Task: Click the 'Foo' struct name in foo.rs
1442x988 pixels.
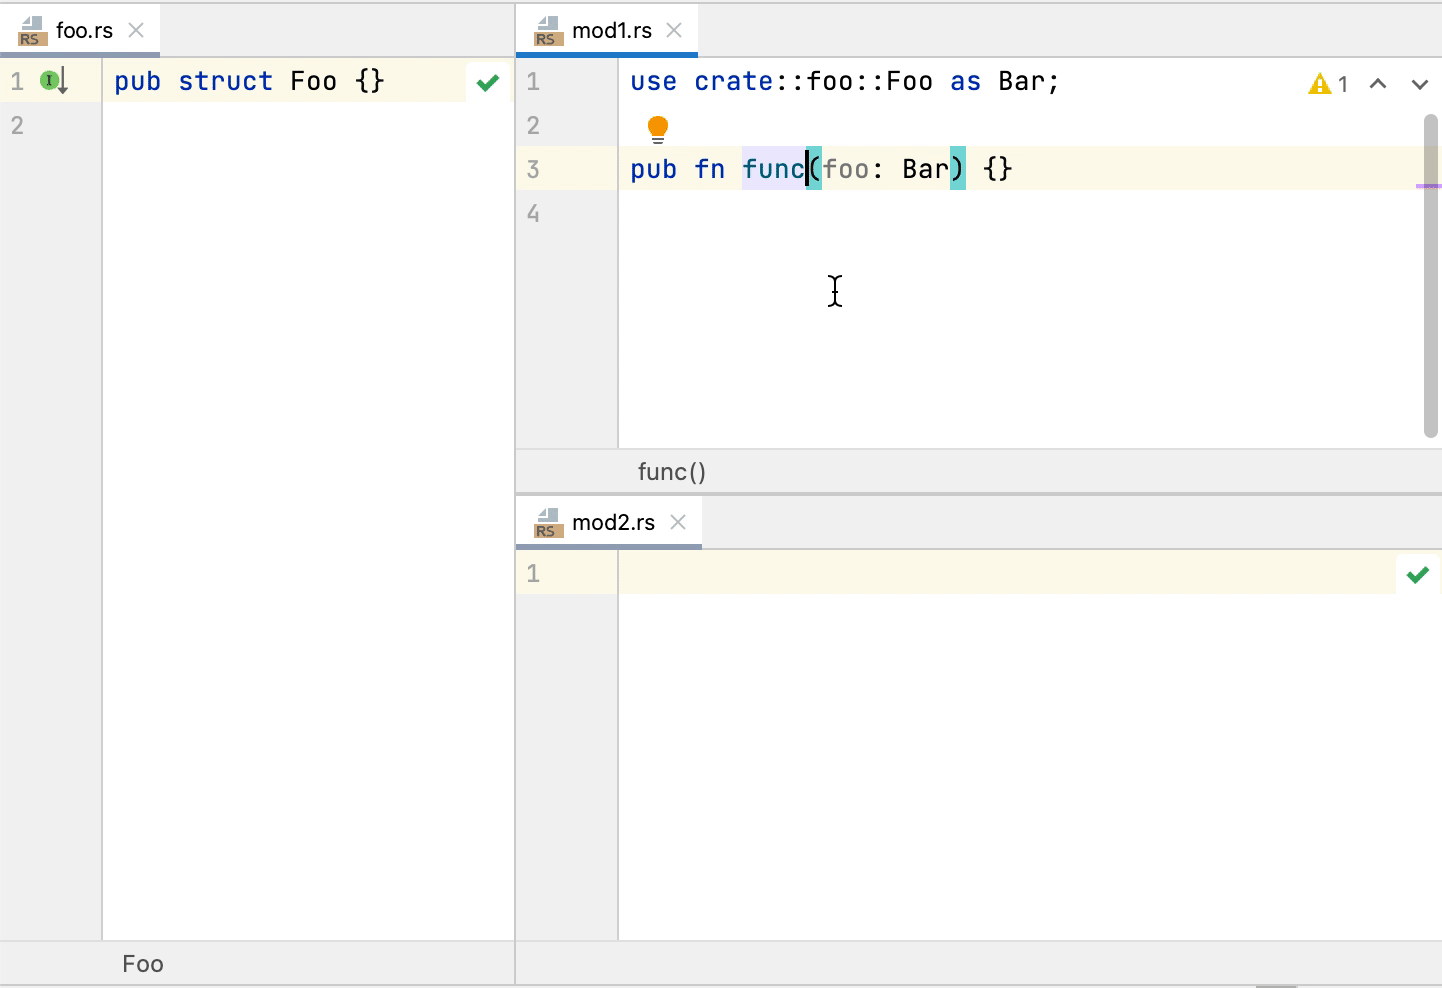Action: tap(313, 81)
